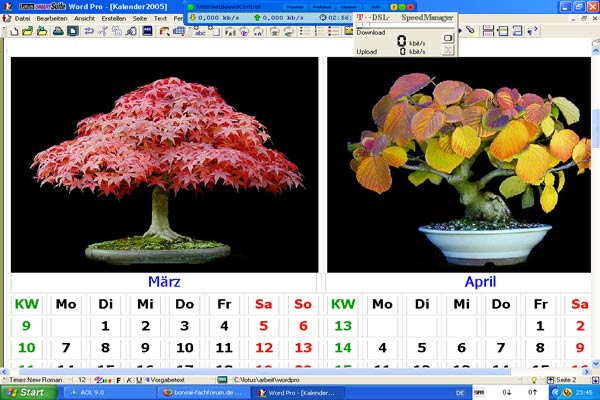Open the Bearbeiten menu

pos(52,18)
